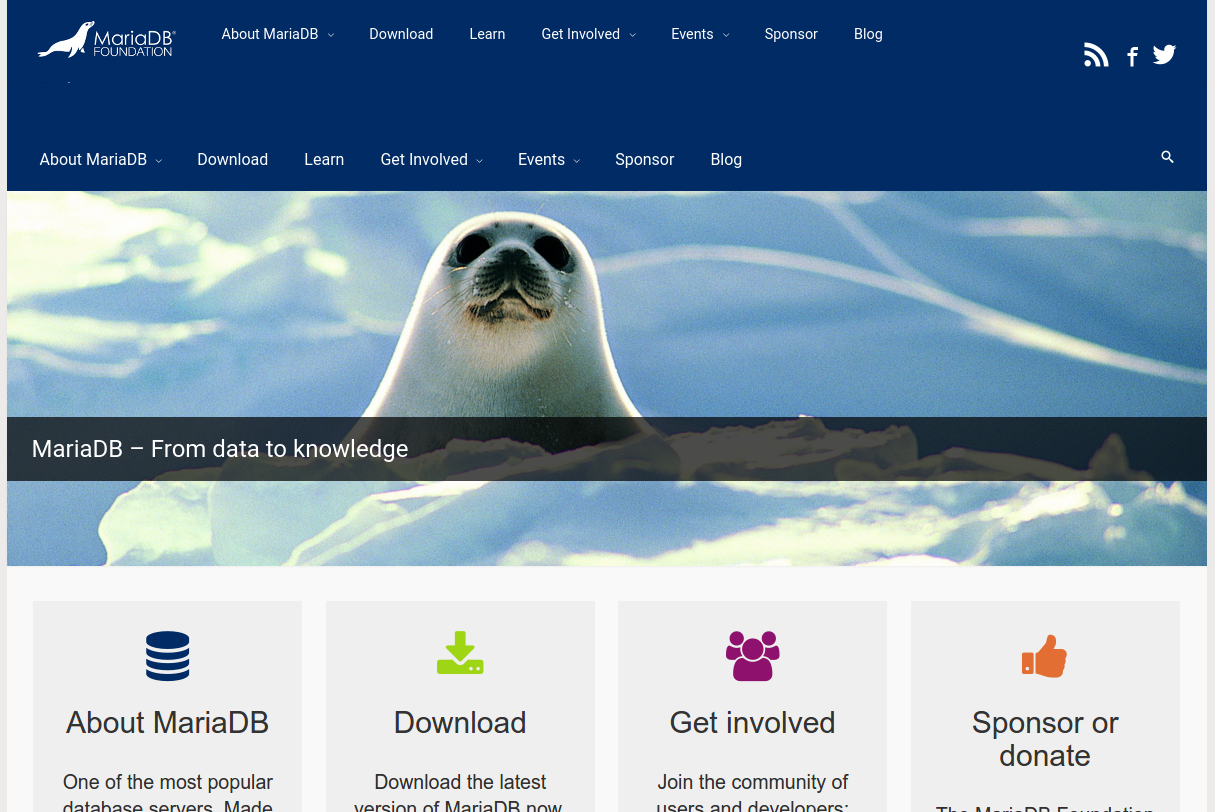This screenshot has width=1215, height=812.
Task: Click the database stack icon above About MariaDB
Action: tap(168, 656)
